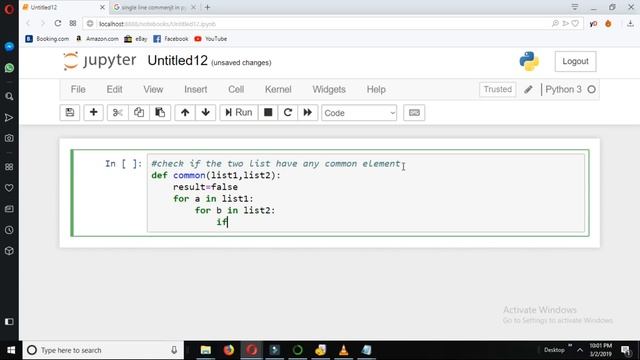The image size is (640, 360).
Task: Open Firefox from the taskbar
Action: pyautogui.click(x=229, y=350)
